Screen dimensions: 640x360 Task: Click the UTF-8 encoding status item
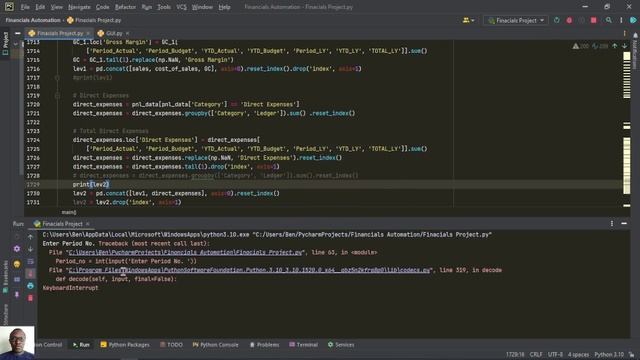pyautogui.click(x=555, y=355)
